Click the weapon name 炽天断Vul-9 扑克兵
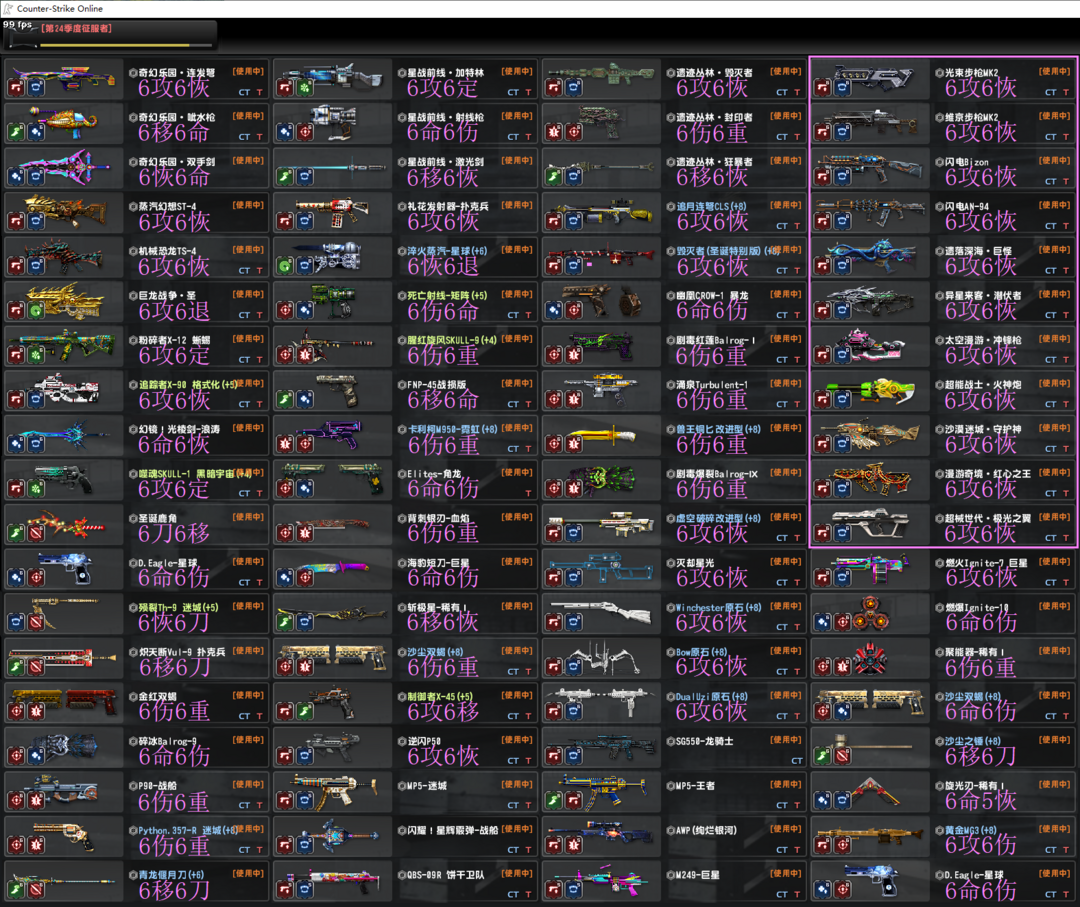 click(181, 652)
